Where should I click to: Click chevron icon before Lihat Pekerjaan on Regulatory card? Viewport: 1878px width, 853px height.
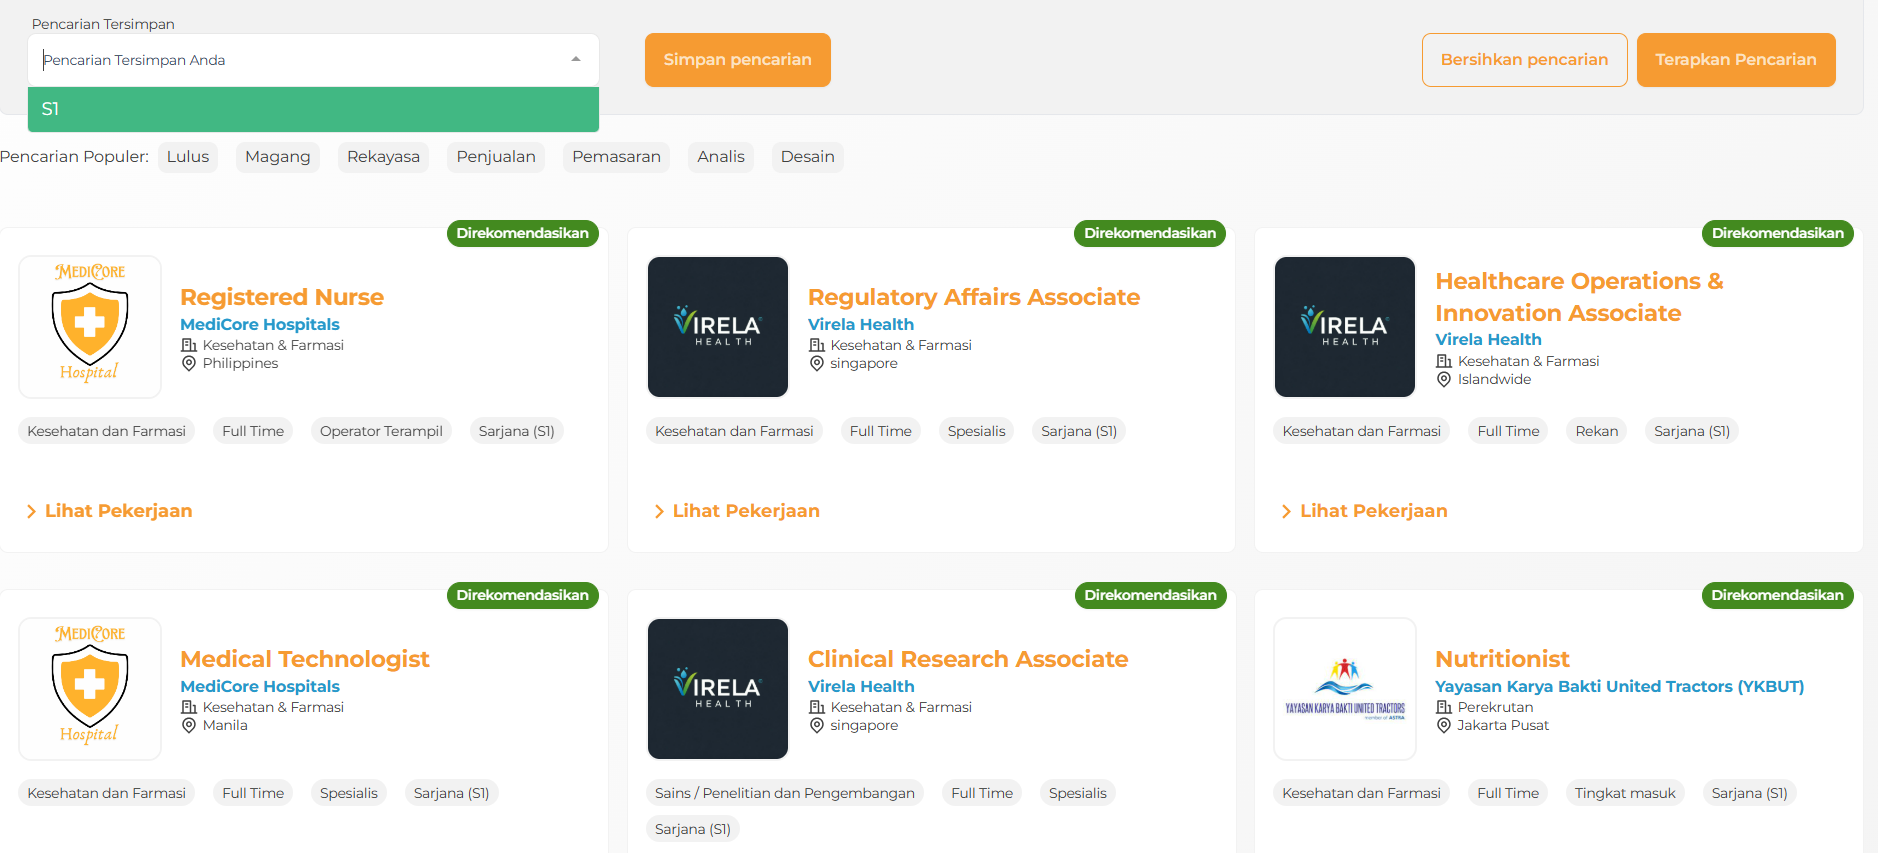(658, 512)
